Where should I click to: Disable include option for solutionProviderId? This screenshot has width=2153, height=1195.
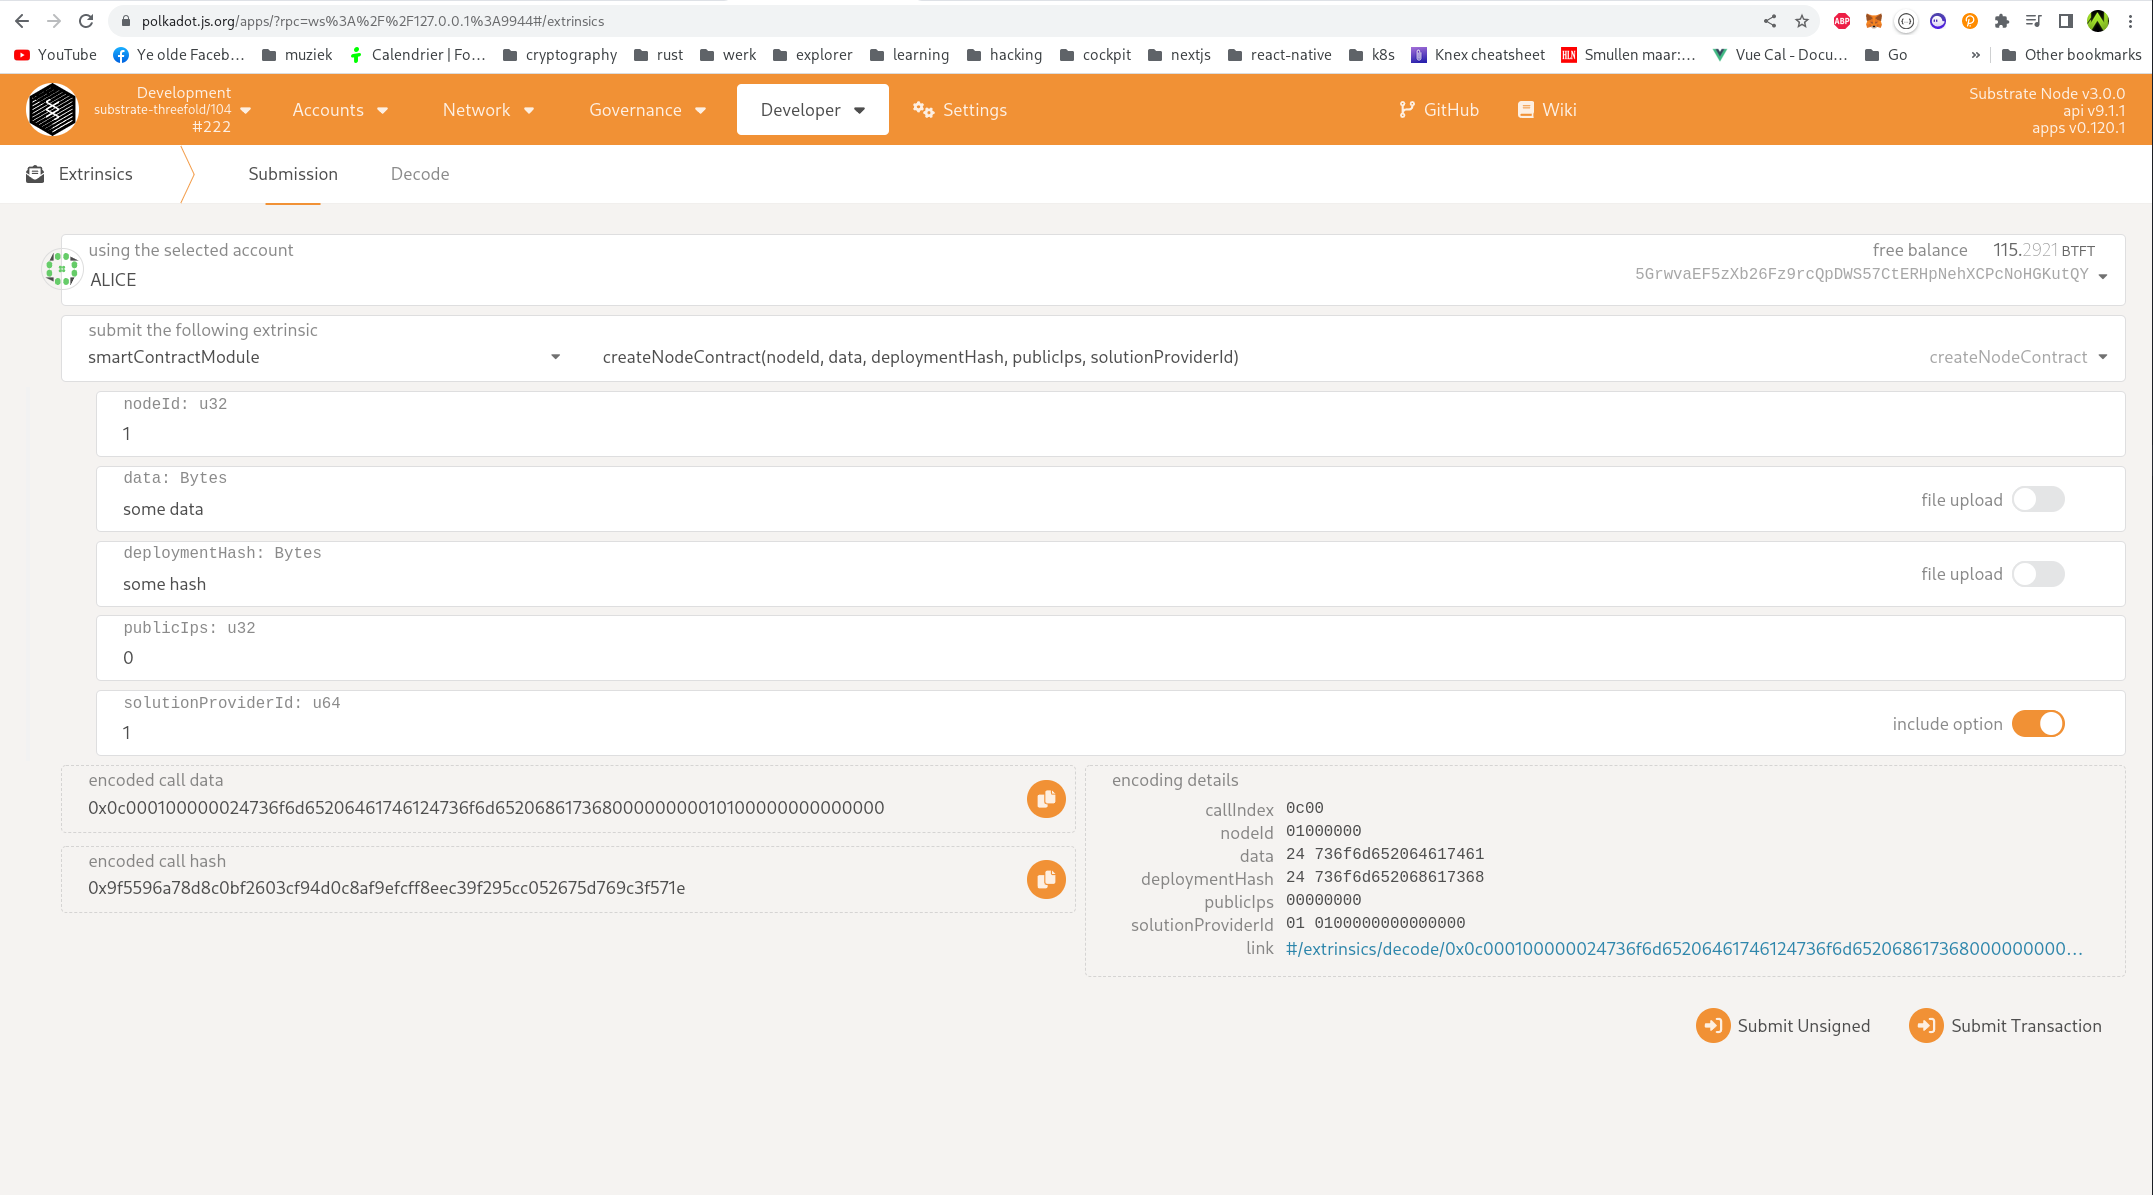click(2038, 724)
